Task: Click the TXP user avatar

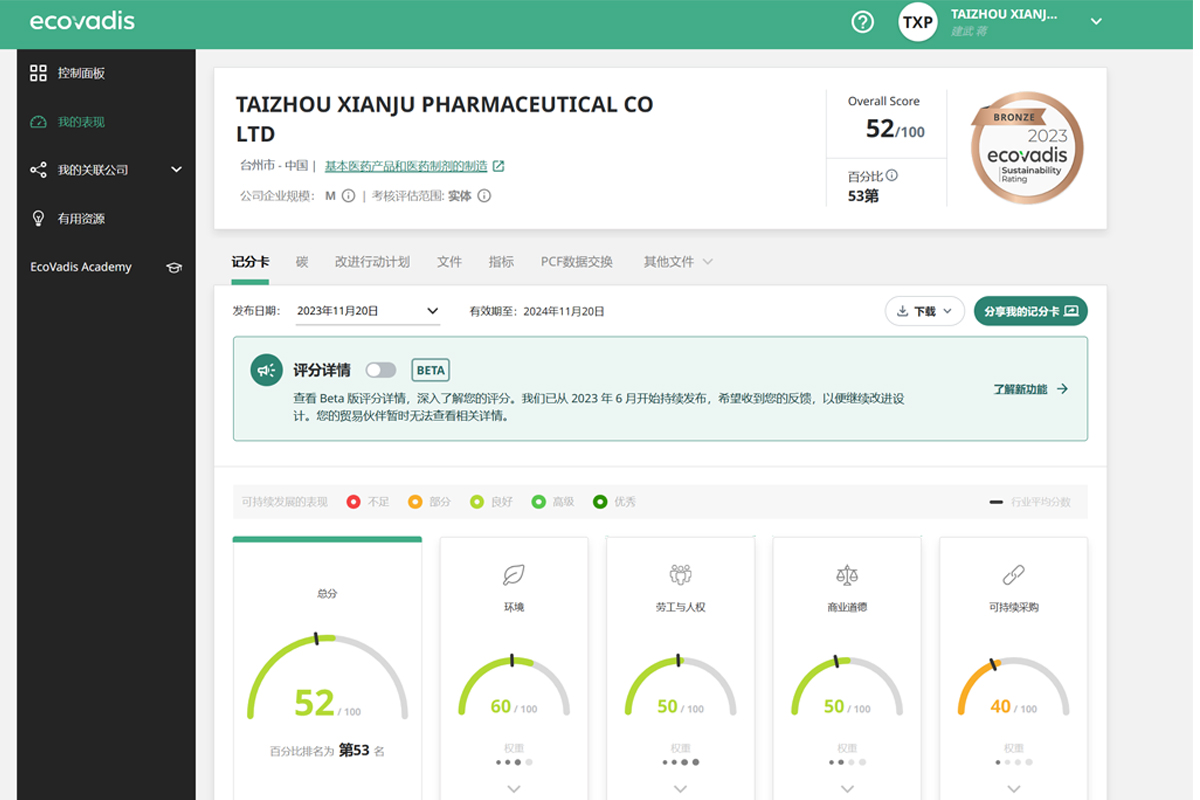Action: point(917,22)
